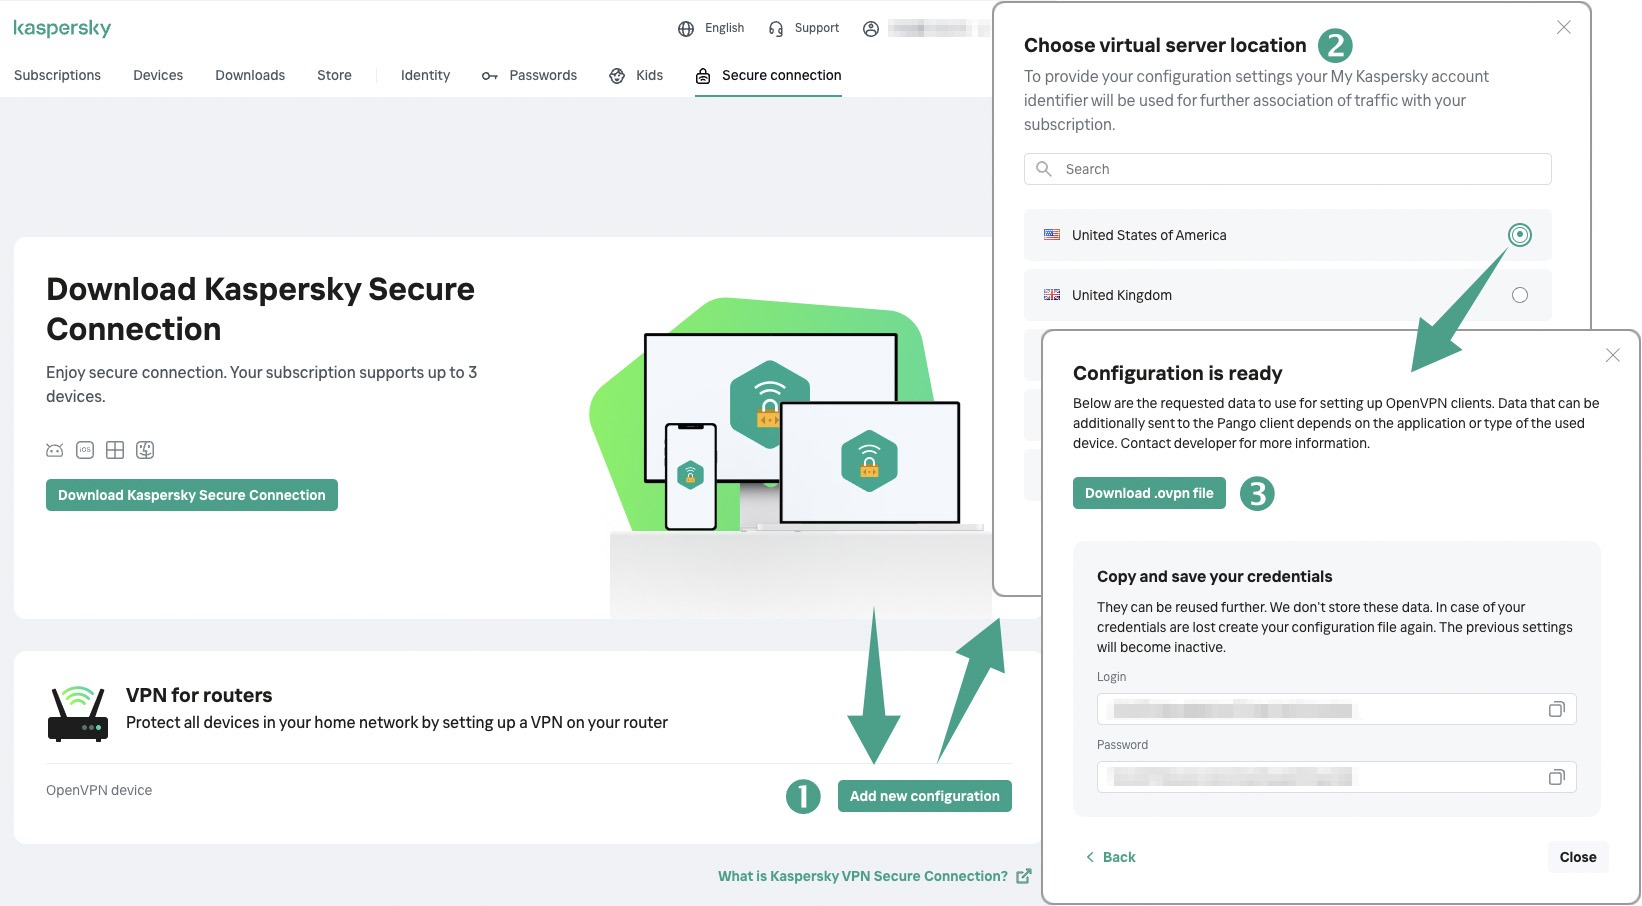
Task: Click the Password credentials field
Action: tap(1337, 777)
